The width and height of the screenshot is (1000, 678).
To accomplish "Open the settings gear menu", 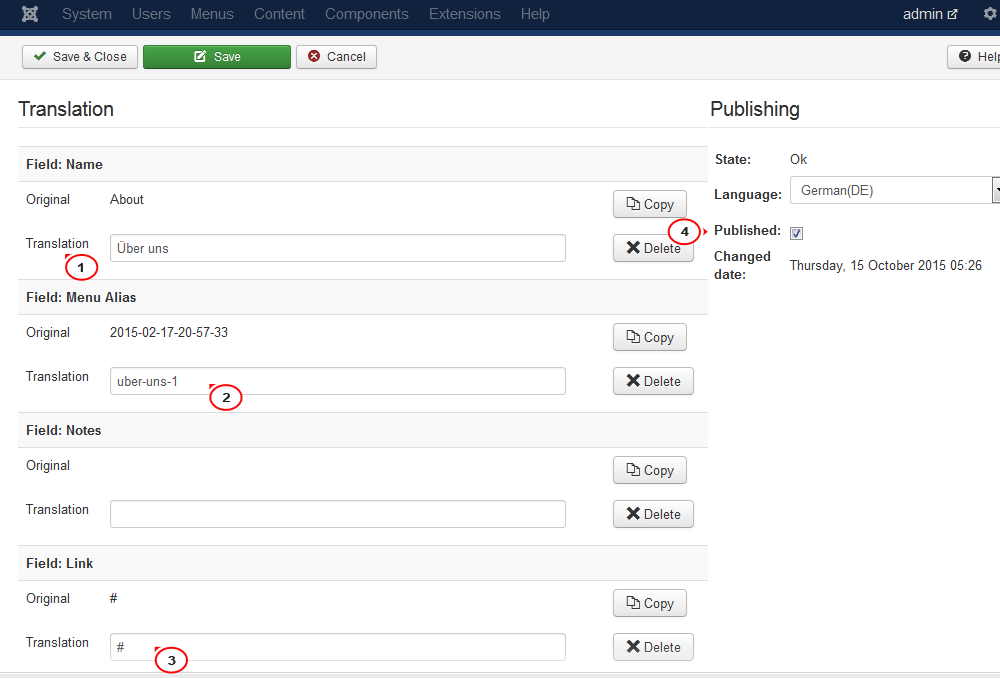I will [x=990, y=14].
